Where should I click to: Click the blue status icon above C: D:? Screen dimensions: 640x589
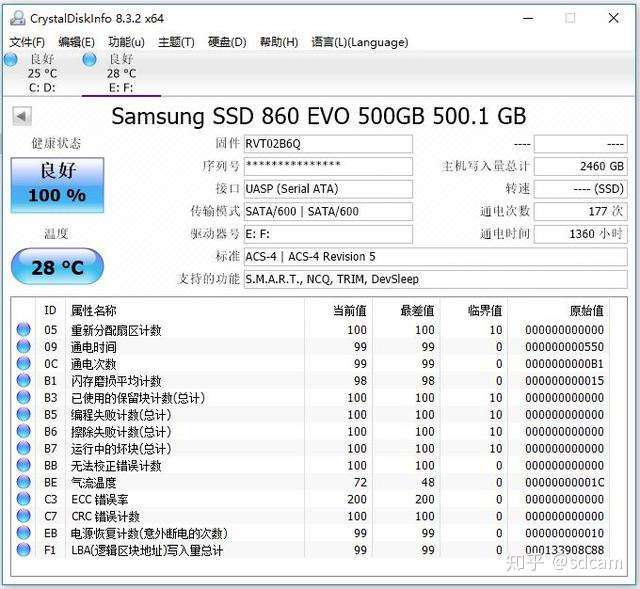(10, 60)
